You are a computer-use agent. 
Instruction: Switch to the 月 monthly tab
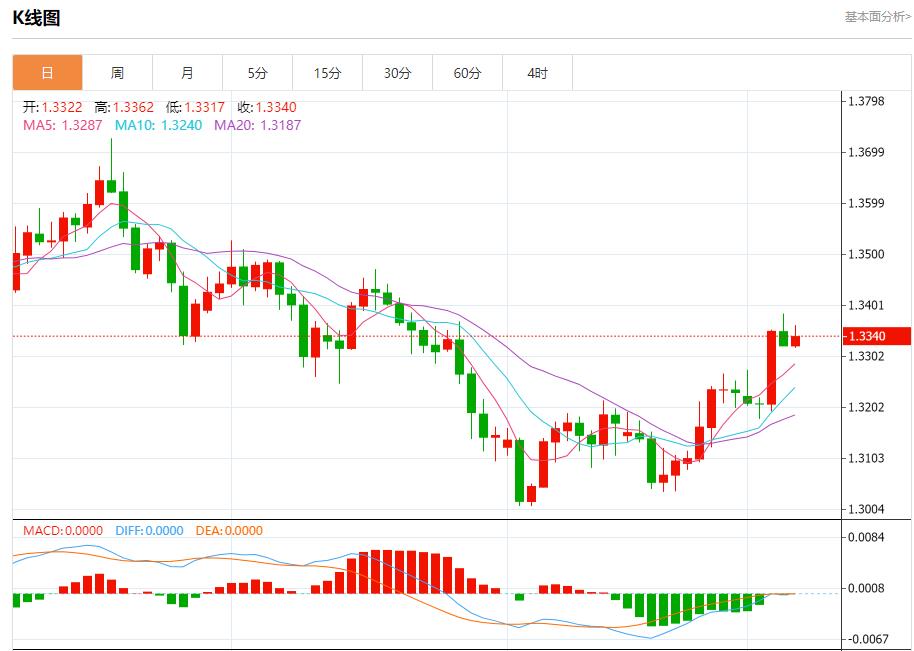[x=187, y=73]
